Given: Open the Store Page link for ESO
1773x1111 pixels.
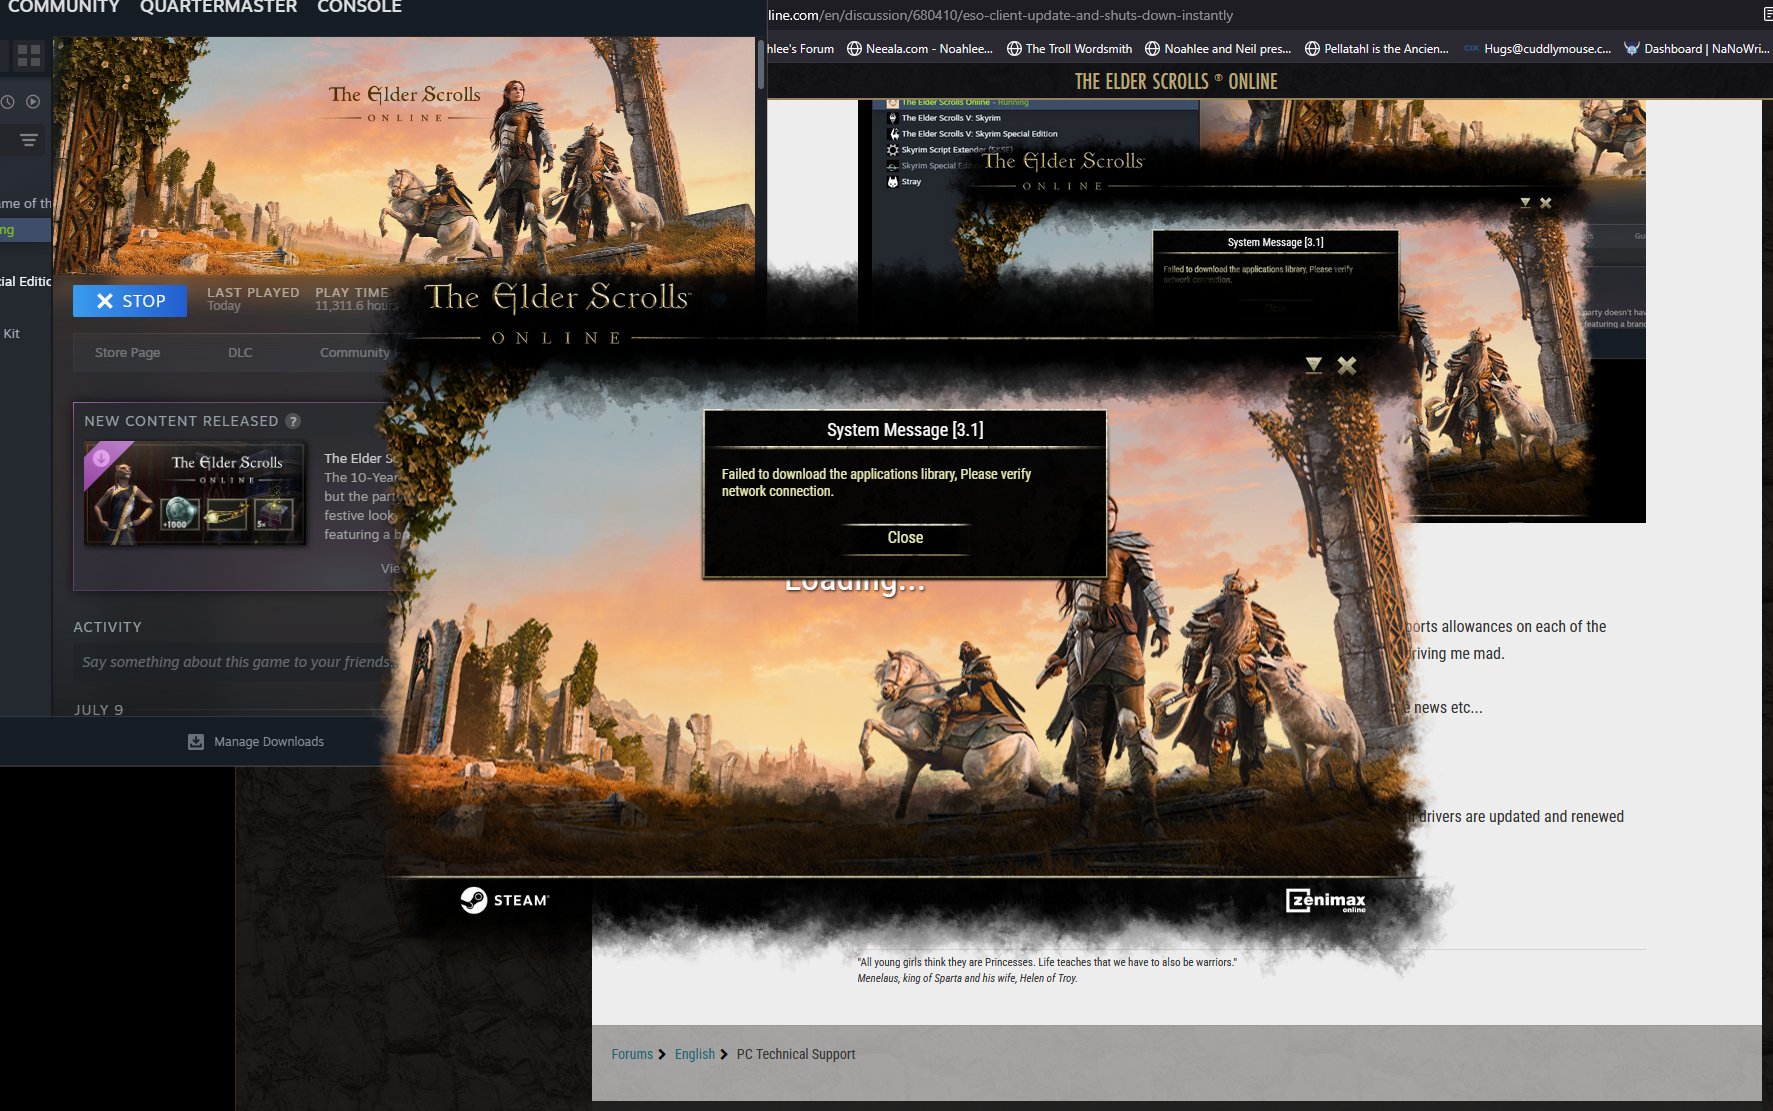Looking at the screenshot, I should tap(127, 353).
